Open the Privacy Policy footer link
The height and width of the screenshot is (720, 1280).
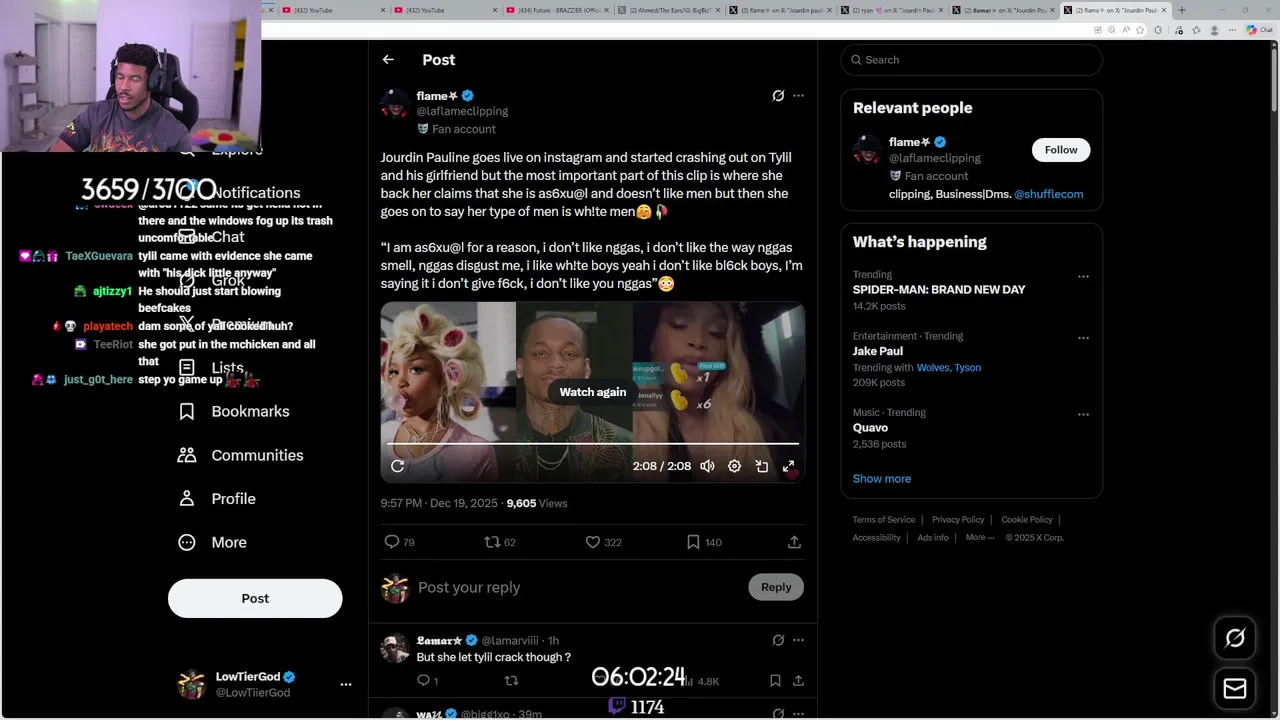coord(958,520)
